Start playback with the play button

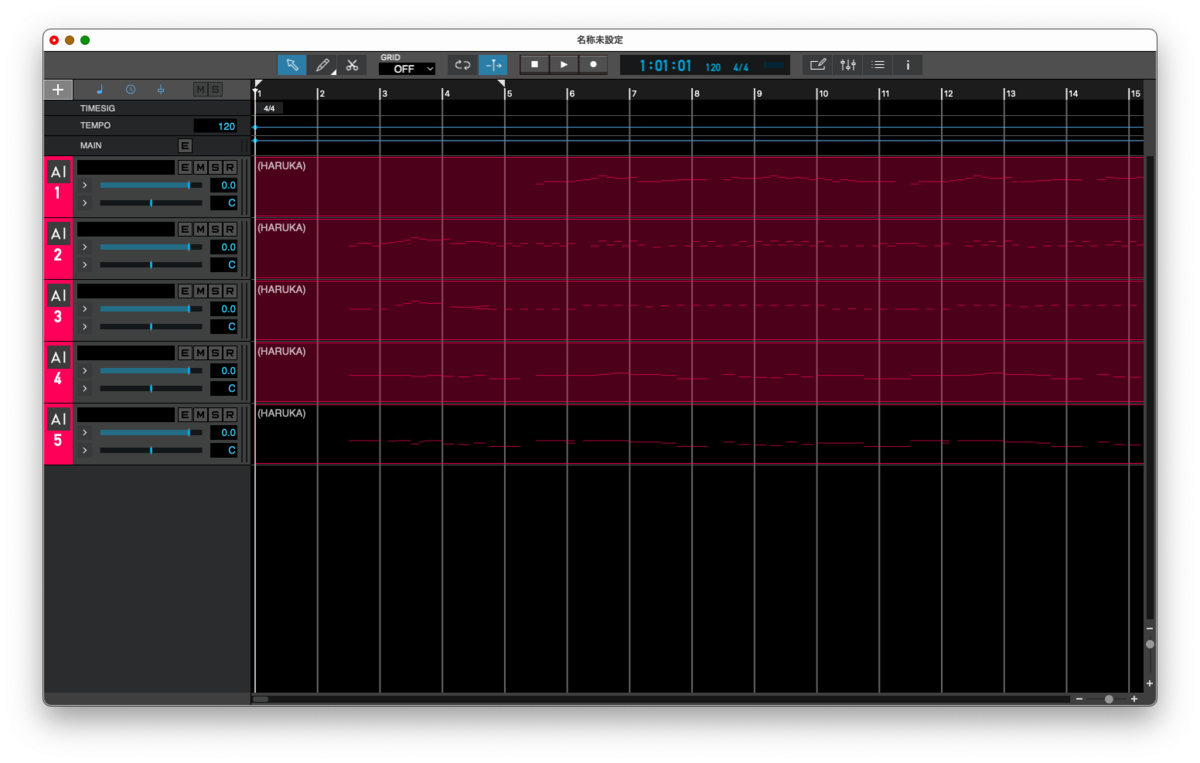pyautogui.click(x=564, y=65)
